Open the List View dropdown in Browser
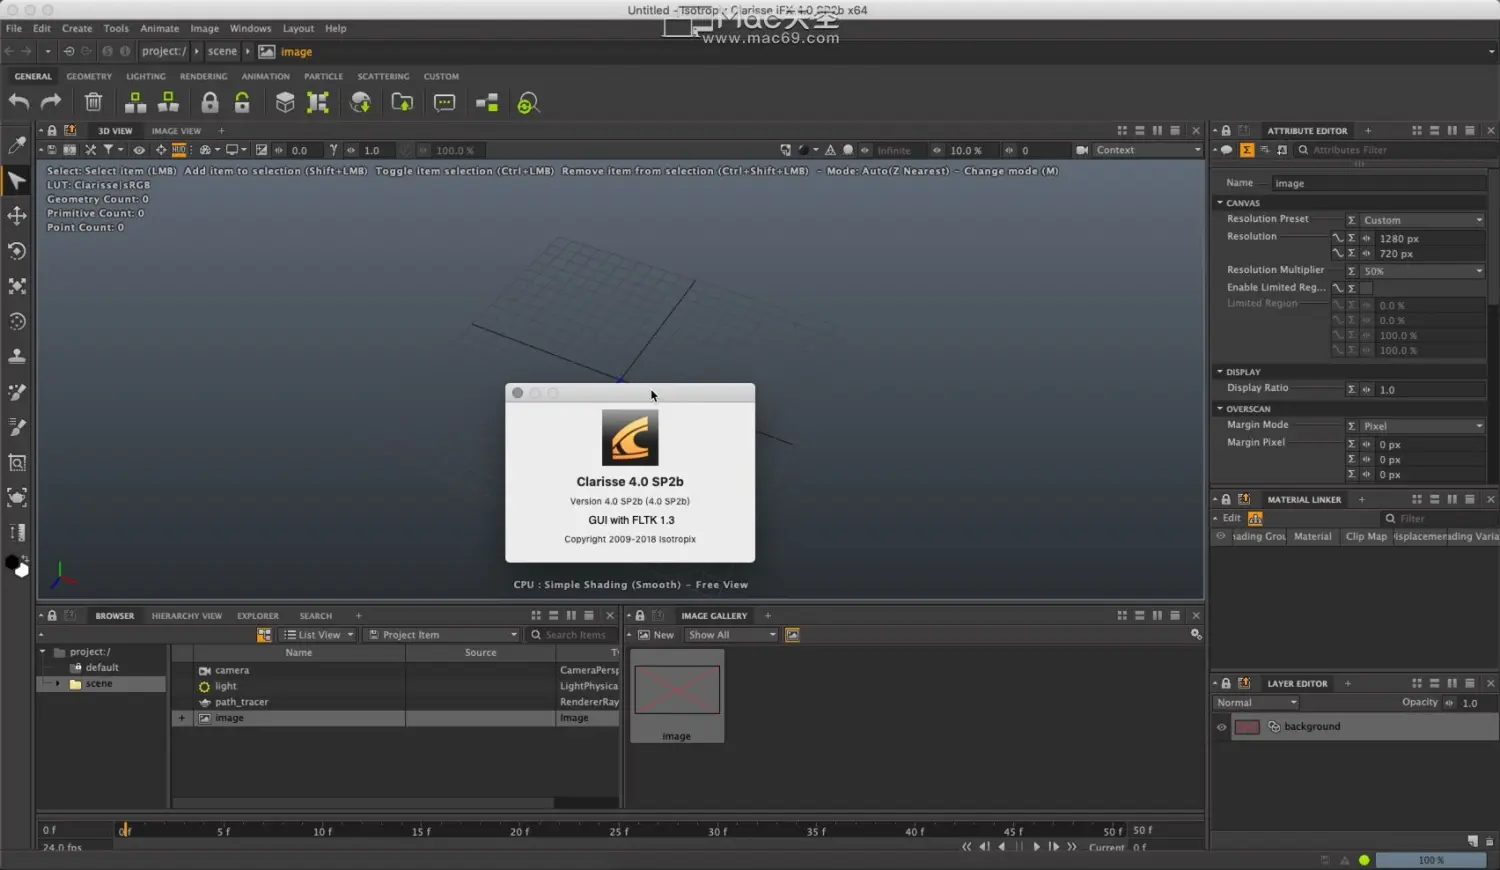Screen dimensions: 1500x870 (318, 635)
